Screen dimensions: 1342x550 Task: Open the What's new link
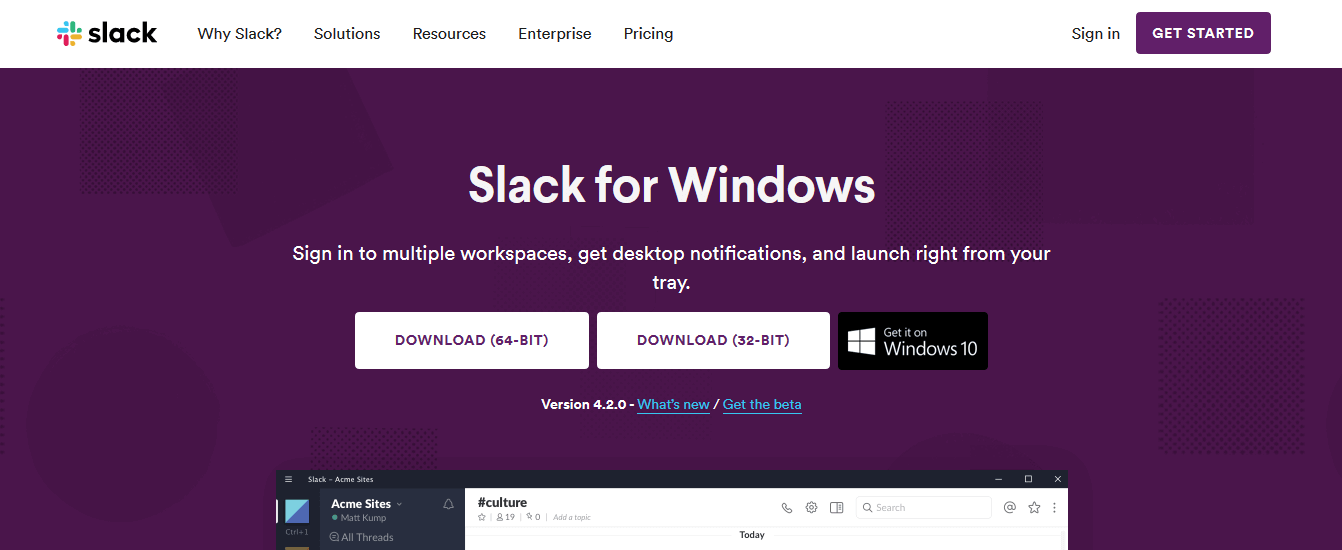673,405
